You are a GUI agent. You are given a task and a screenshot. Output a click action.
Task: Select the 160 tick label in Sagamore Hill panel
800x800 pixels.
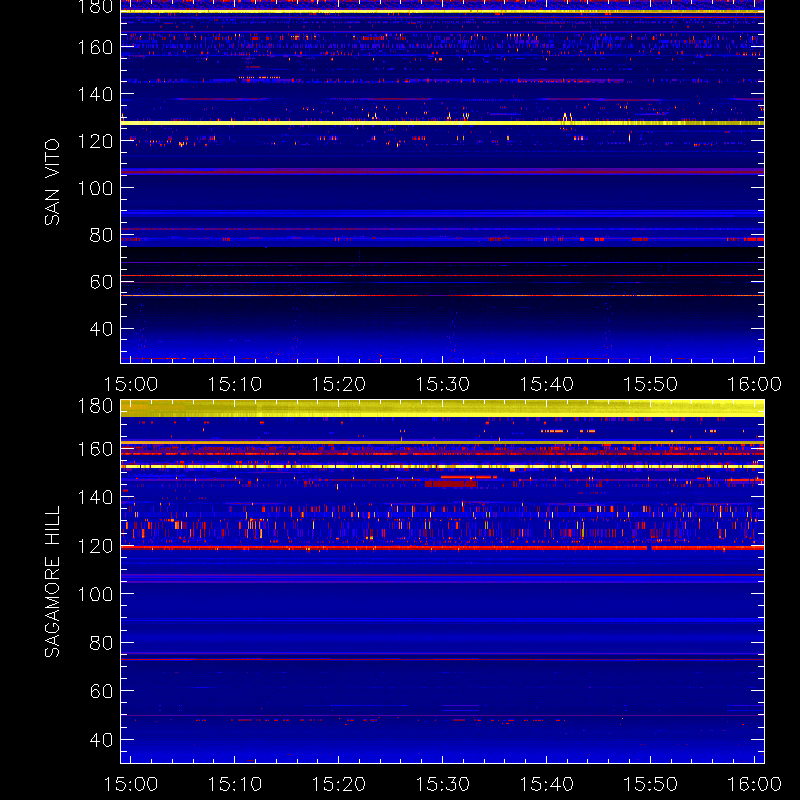coord(95,449)
